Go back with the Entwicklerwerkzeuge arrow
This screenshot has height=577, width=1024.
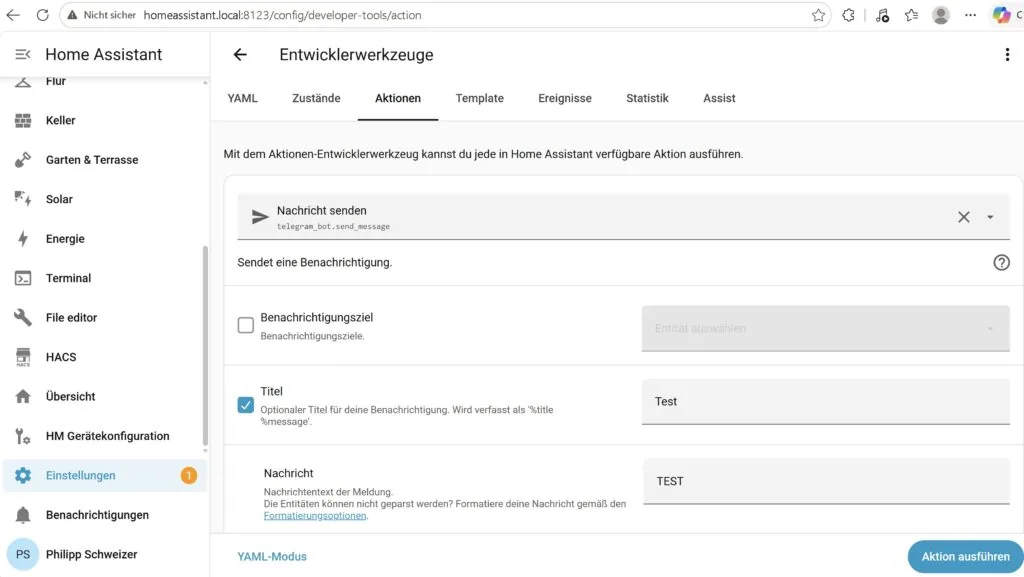pyautogui.click(x=240, y=55)
